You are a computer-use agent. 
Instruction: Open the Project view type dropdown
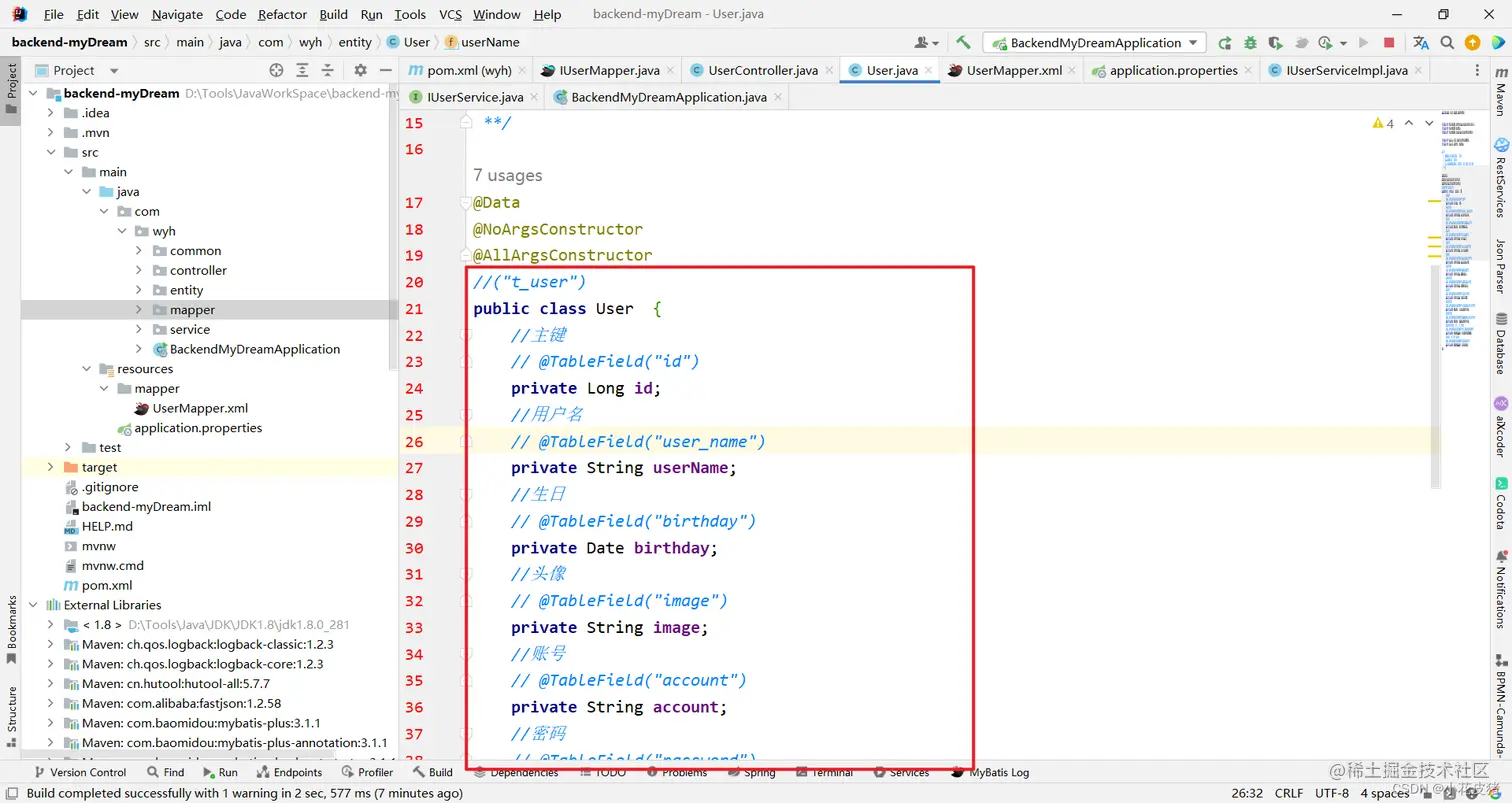pyautogui.click(x=113, y=71)
